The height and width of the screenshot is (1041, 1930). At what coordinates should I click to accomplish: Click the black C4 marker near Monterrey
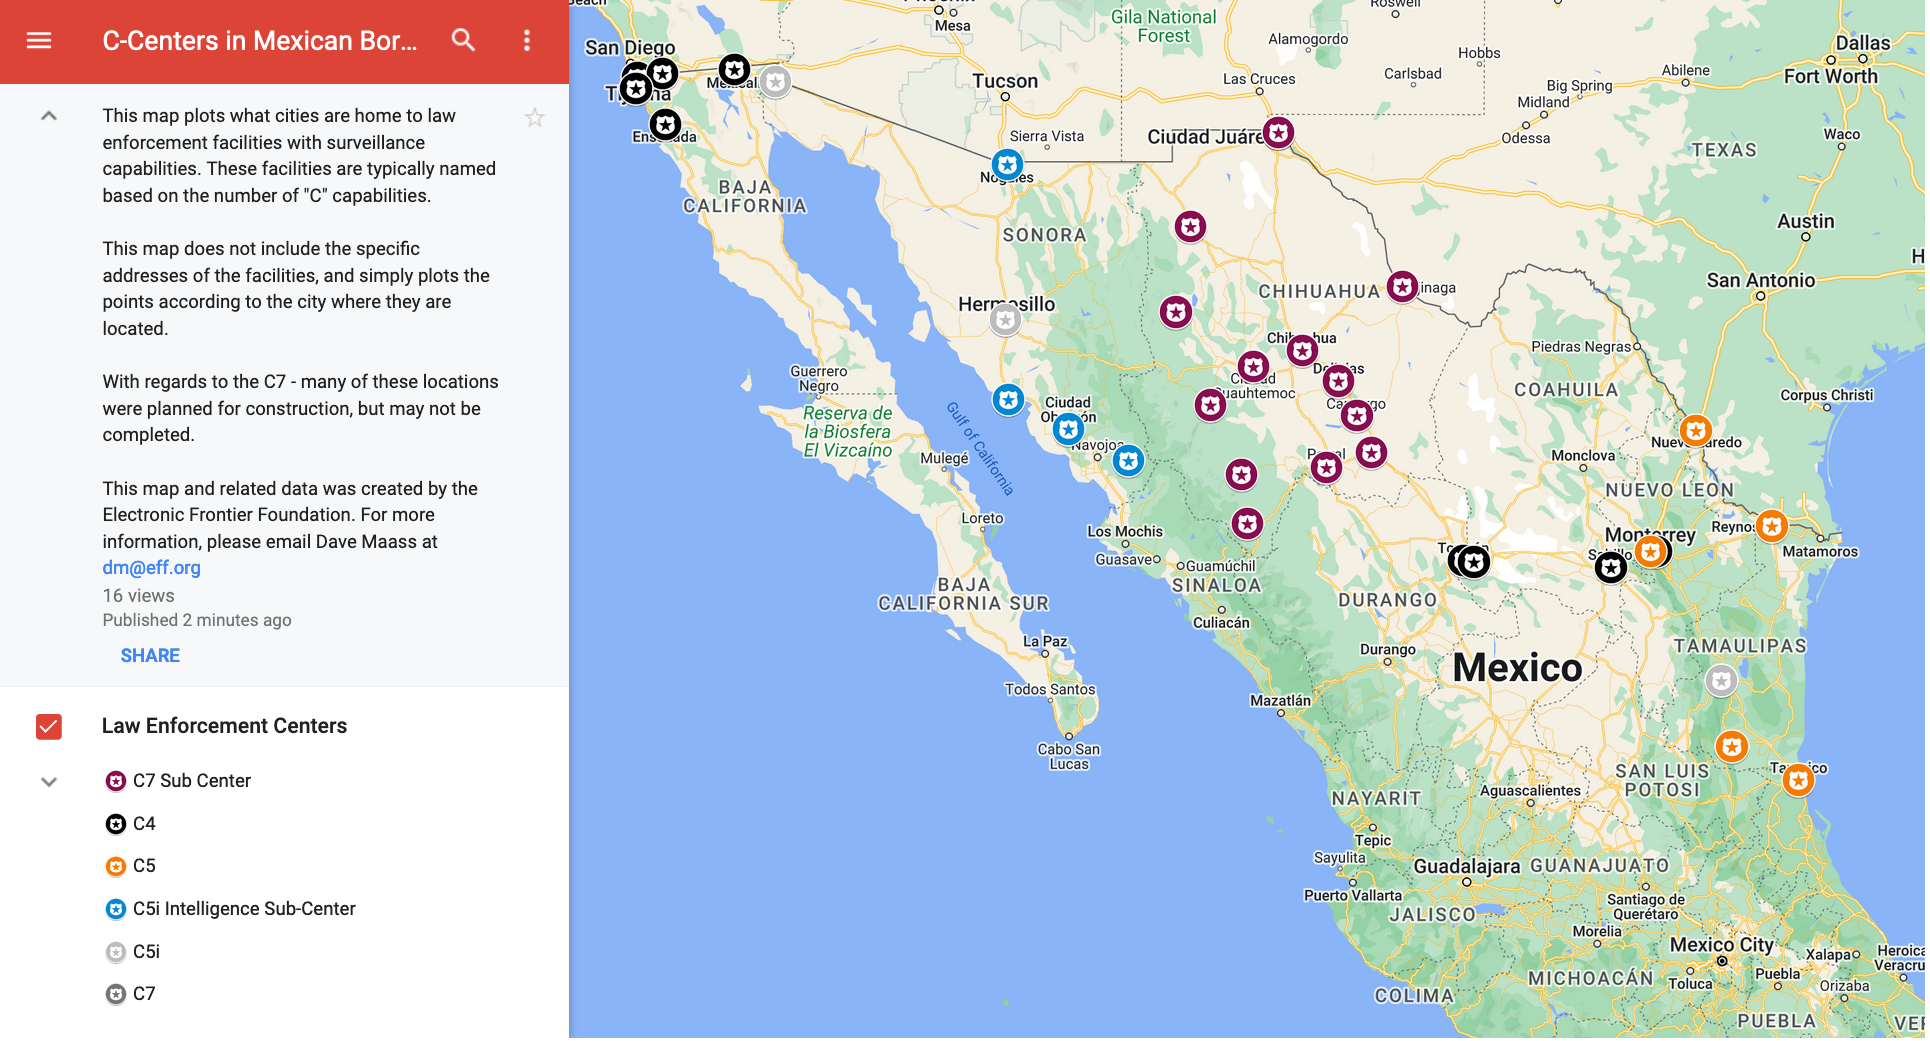click(1609, 568)
